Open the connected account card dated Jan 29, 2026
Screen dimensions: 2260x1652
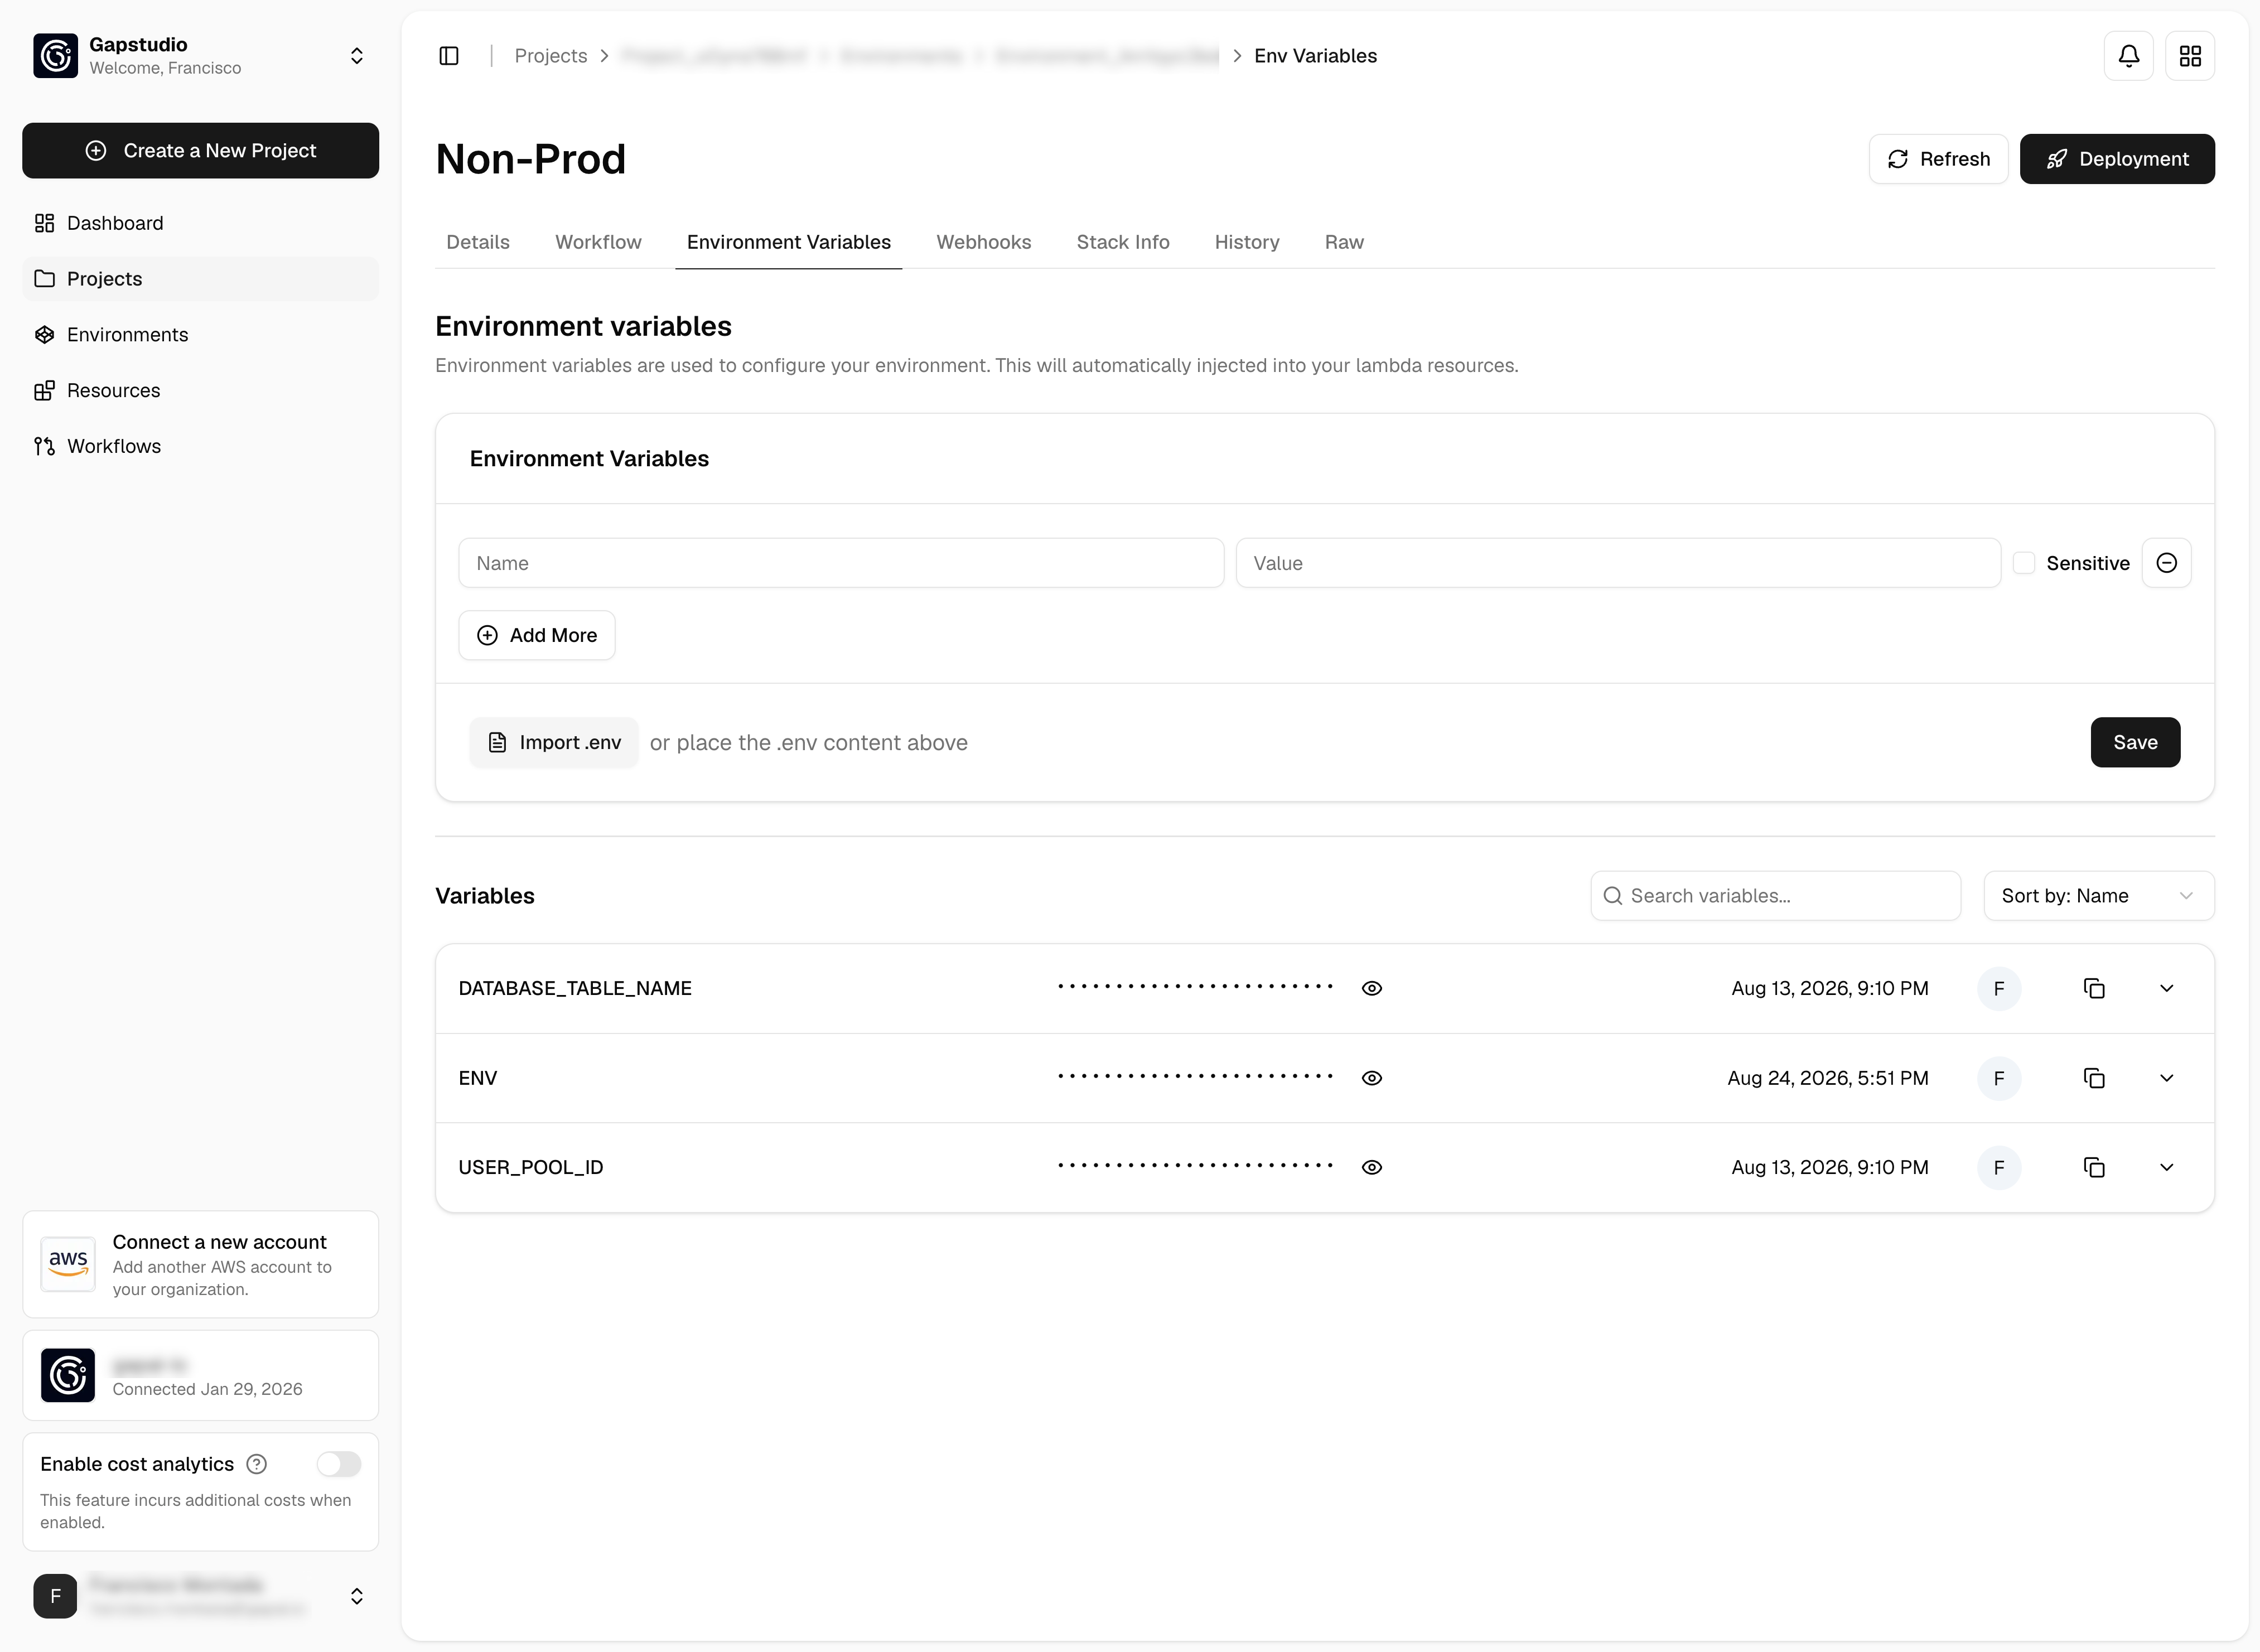200,1375
